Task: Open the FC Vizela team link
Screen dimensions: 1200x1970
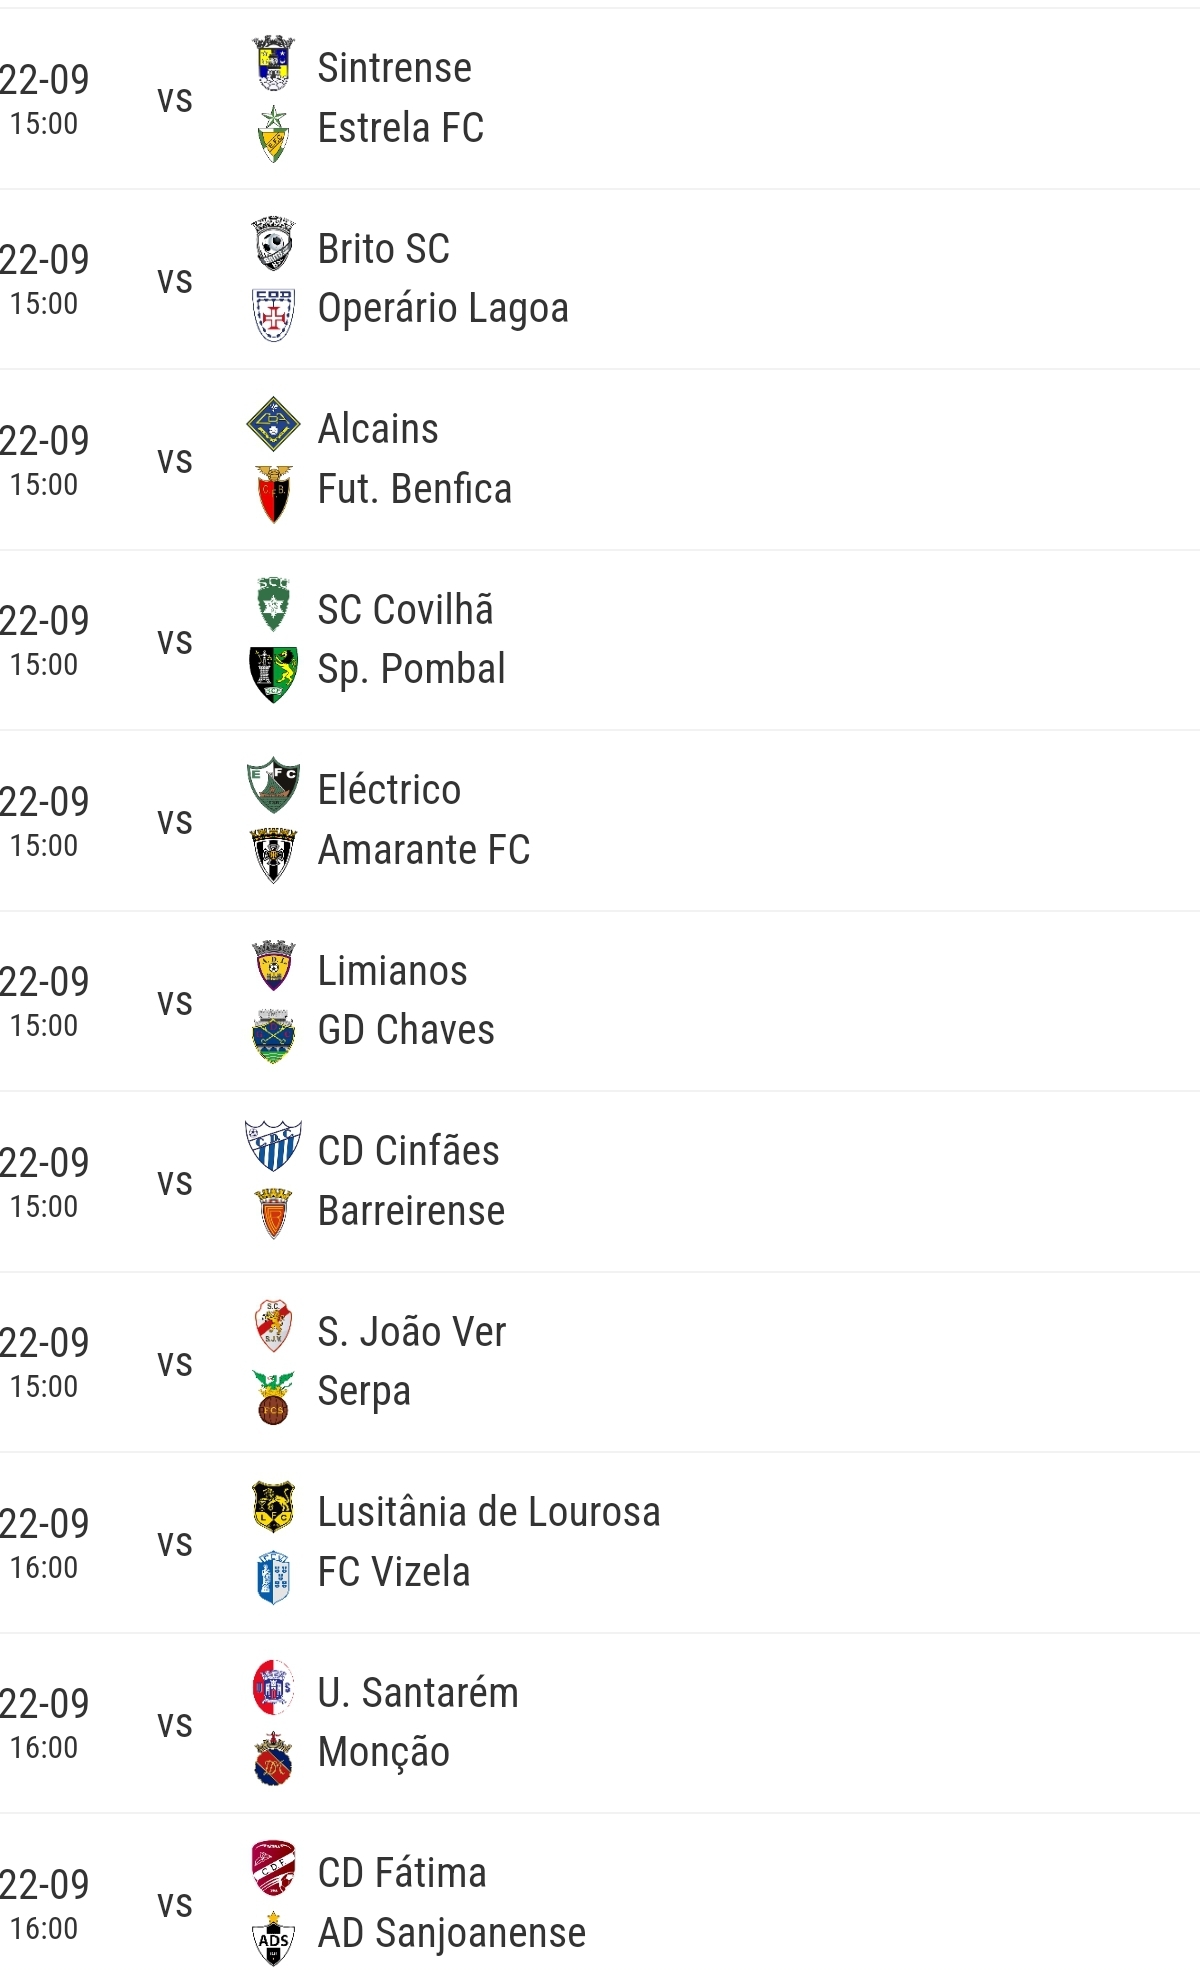Action: (394, 1572)
